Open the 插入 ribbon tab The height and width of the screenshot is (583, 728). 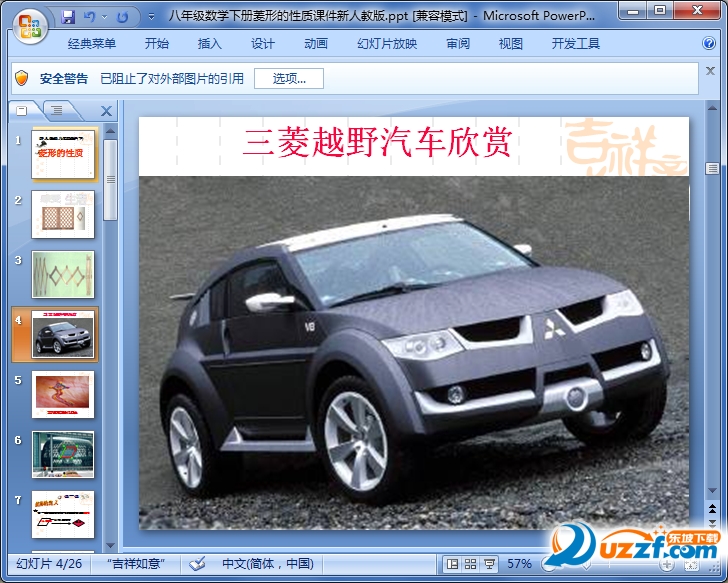point(209,44)
